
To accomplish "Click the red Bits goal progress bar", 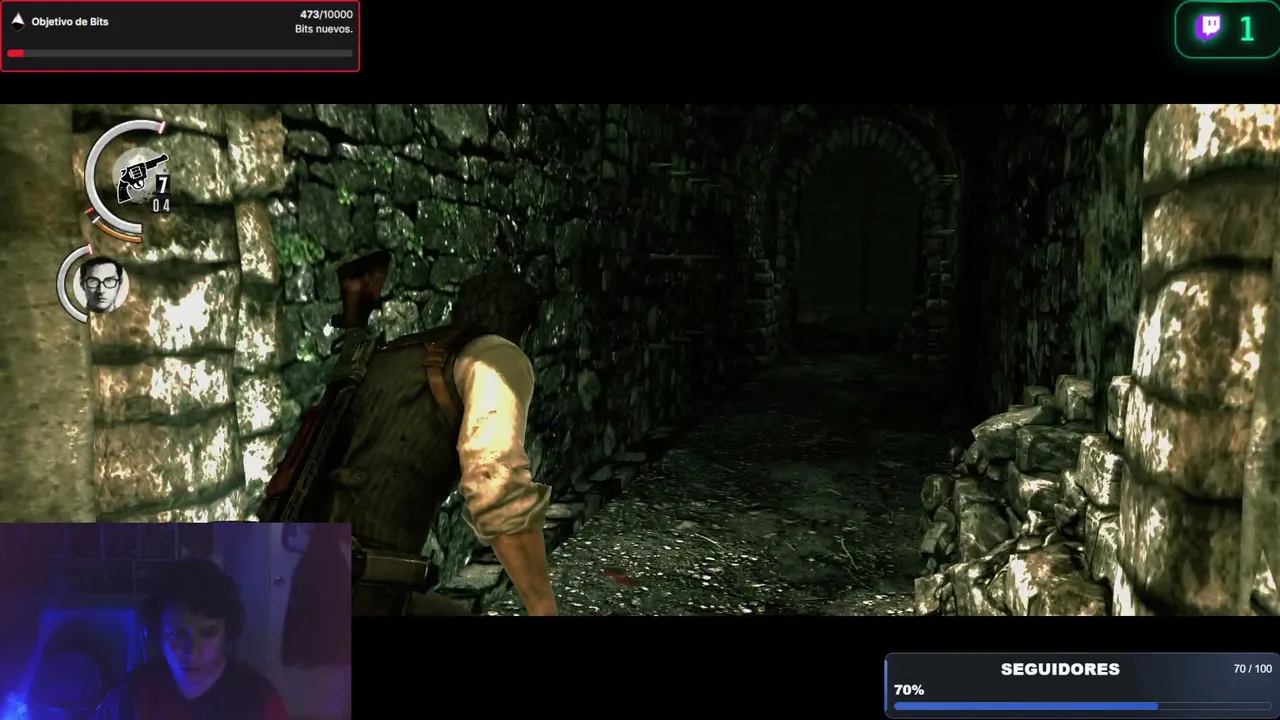I will pos(180,53).
